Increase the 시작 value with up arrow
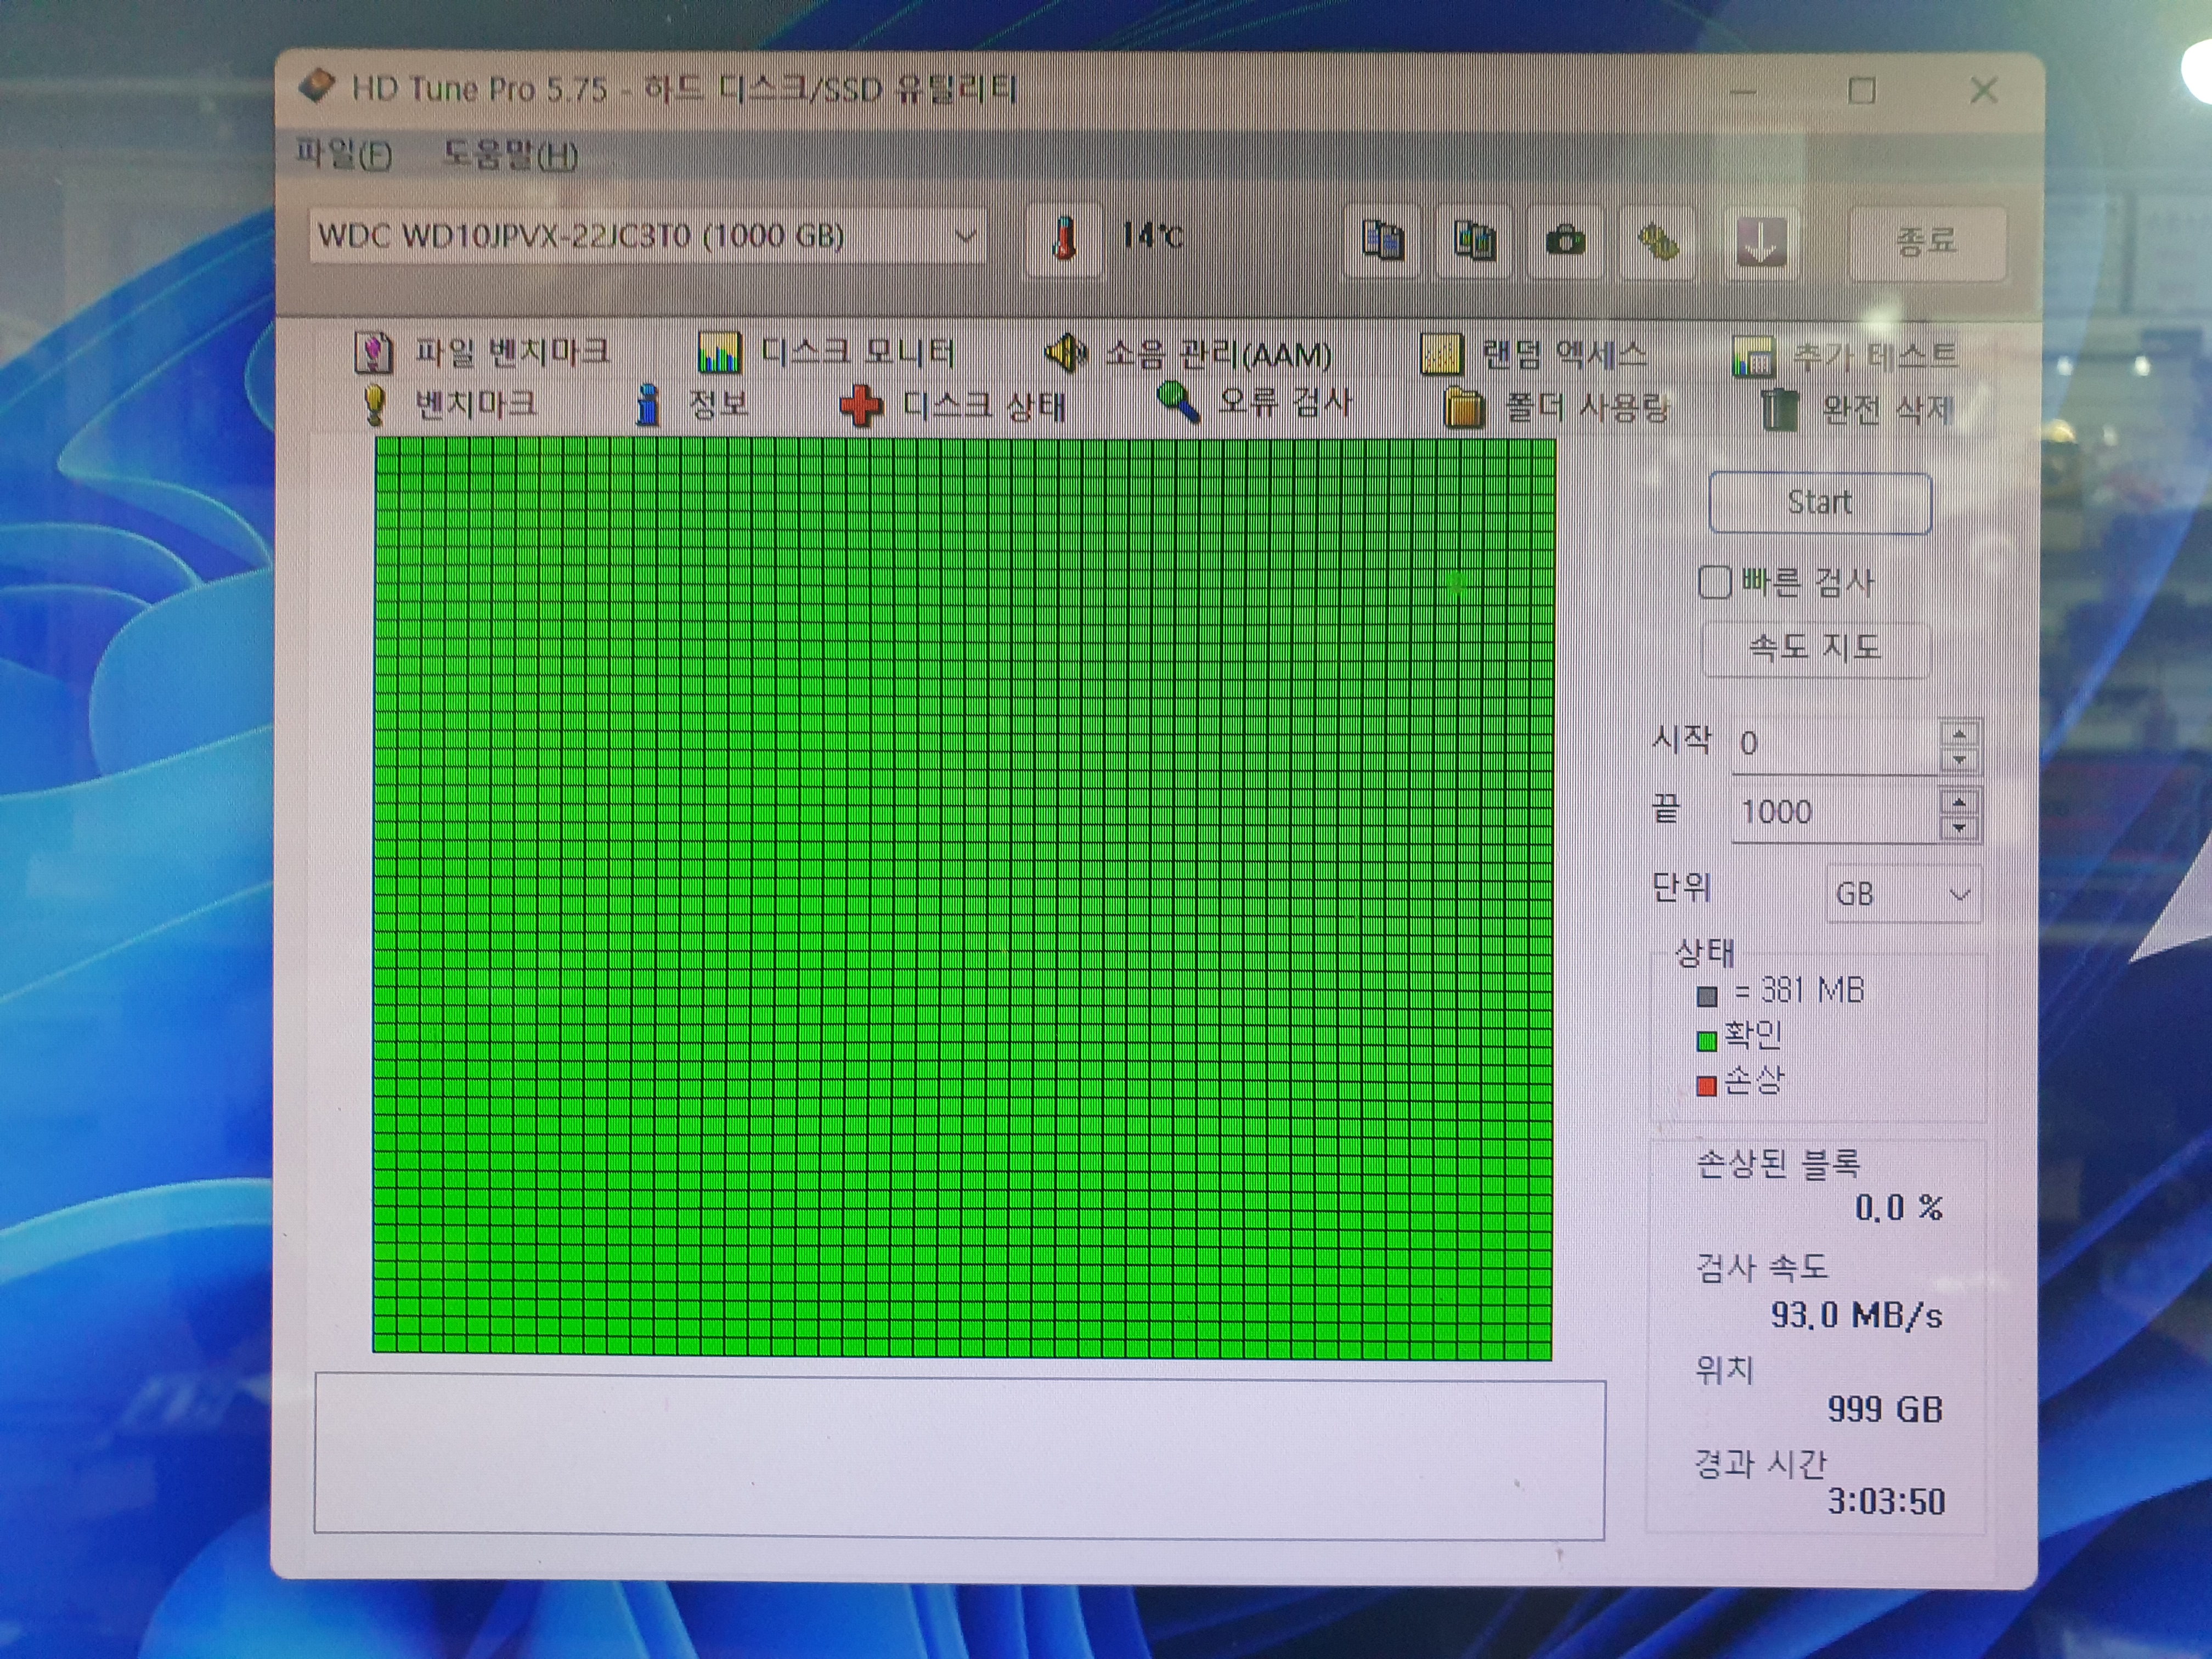Image resolution: width=2212 pixels, height=1659 pixels. [1960, 734]
